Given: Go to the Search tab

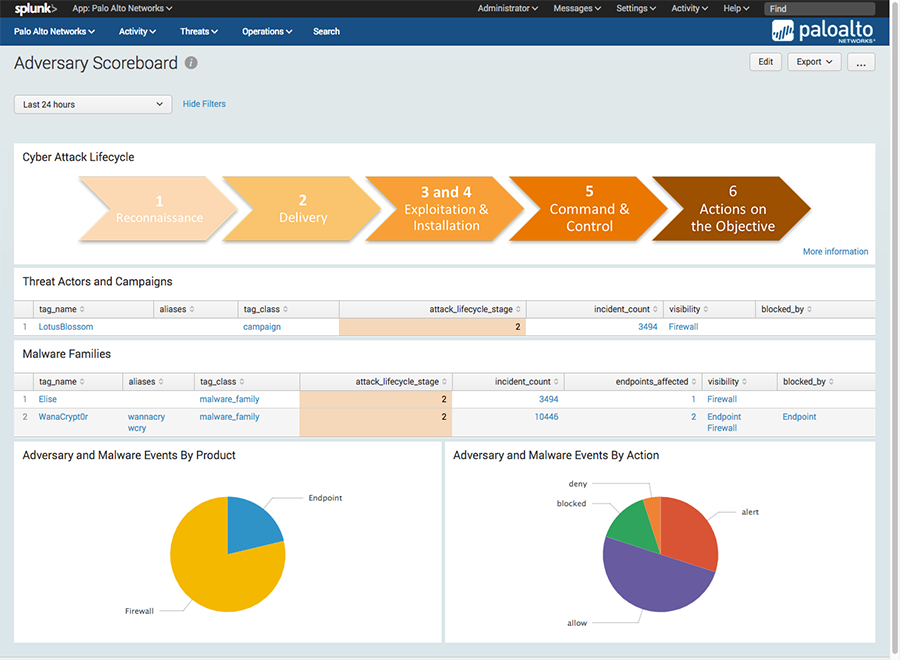Looking at the screenshot, I should point(326,32).
